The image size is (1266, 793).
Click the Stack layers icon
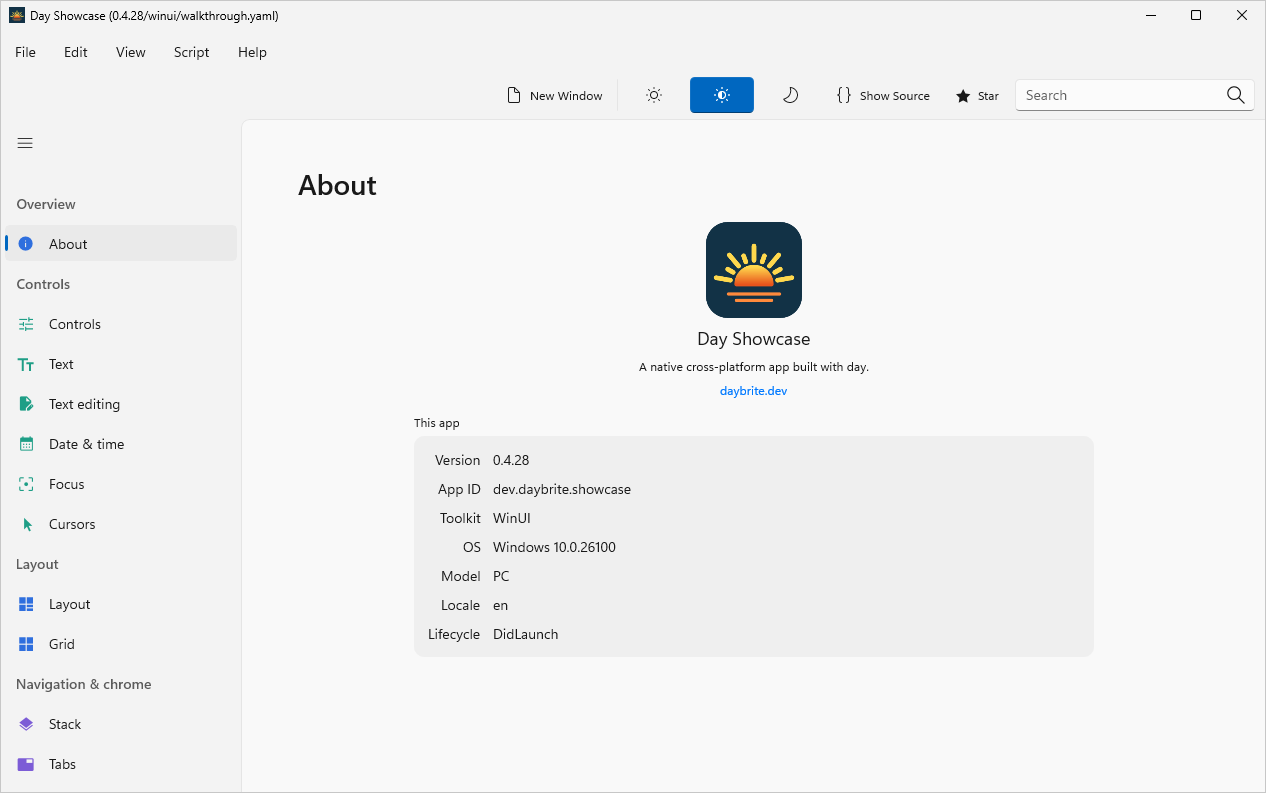[x=26, y=724]
